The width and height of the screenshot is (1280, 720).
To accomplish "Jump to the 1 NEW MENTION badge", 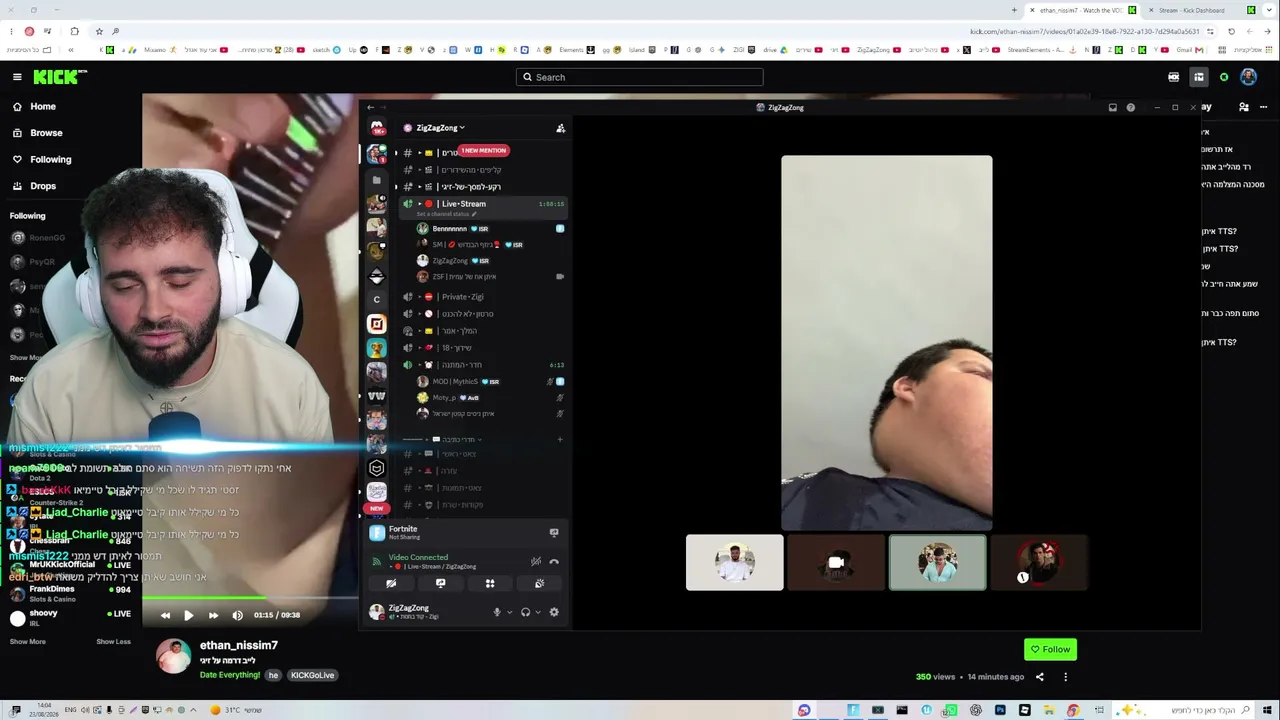I will coord(484,151).
